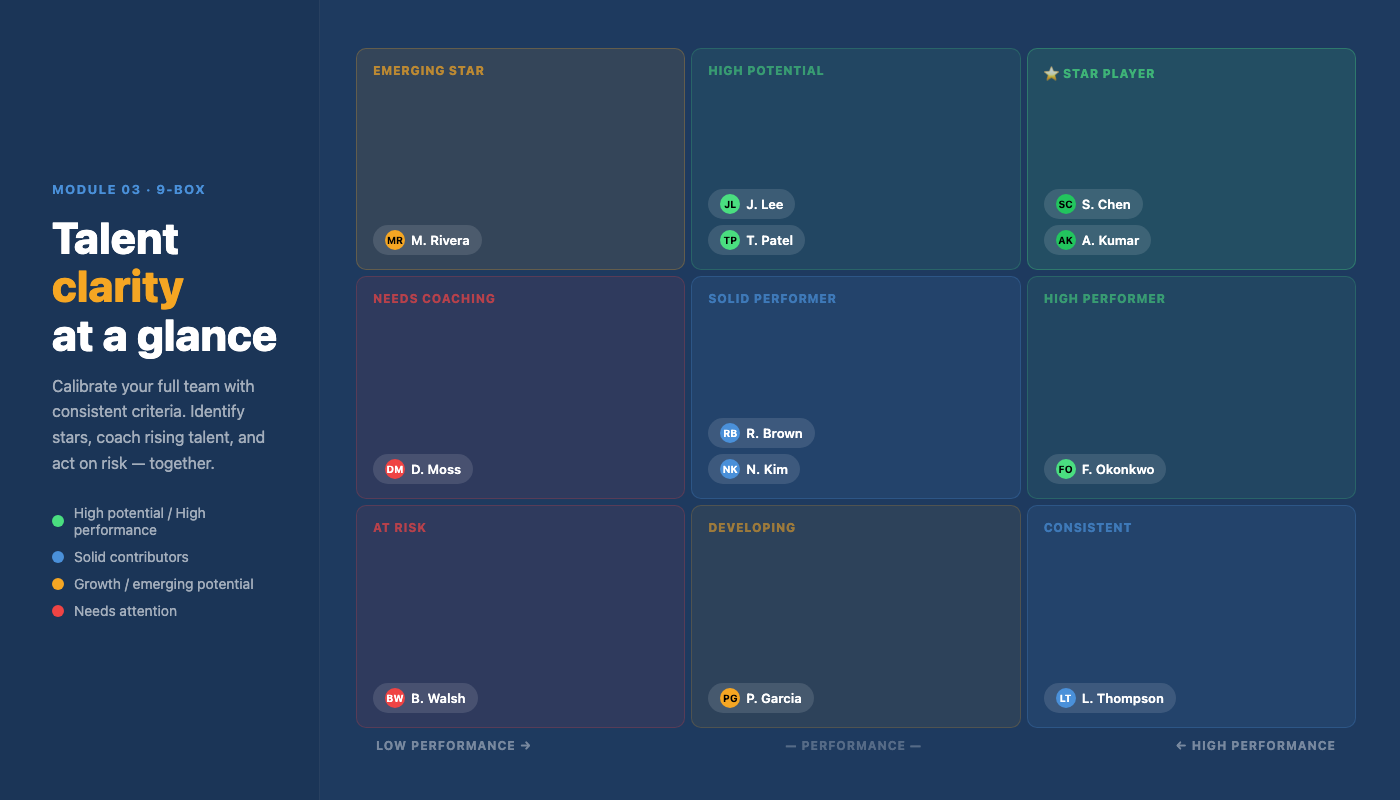The image size is (1400, 800).
Task: Select the R. Brown name chip
Action: [x=761, y=433]
